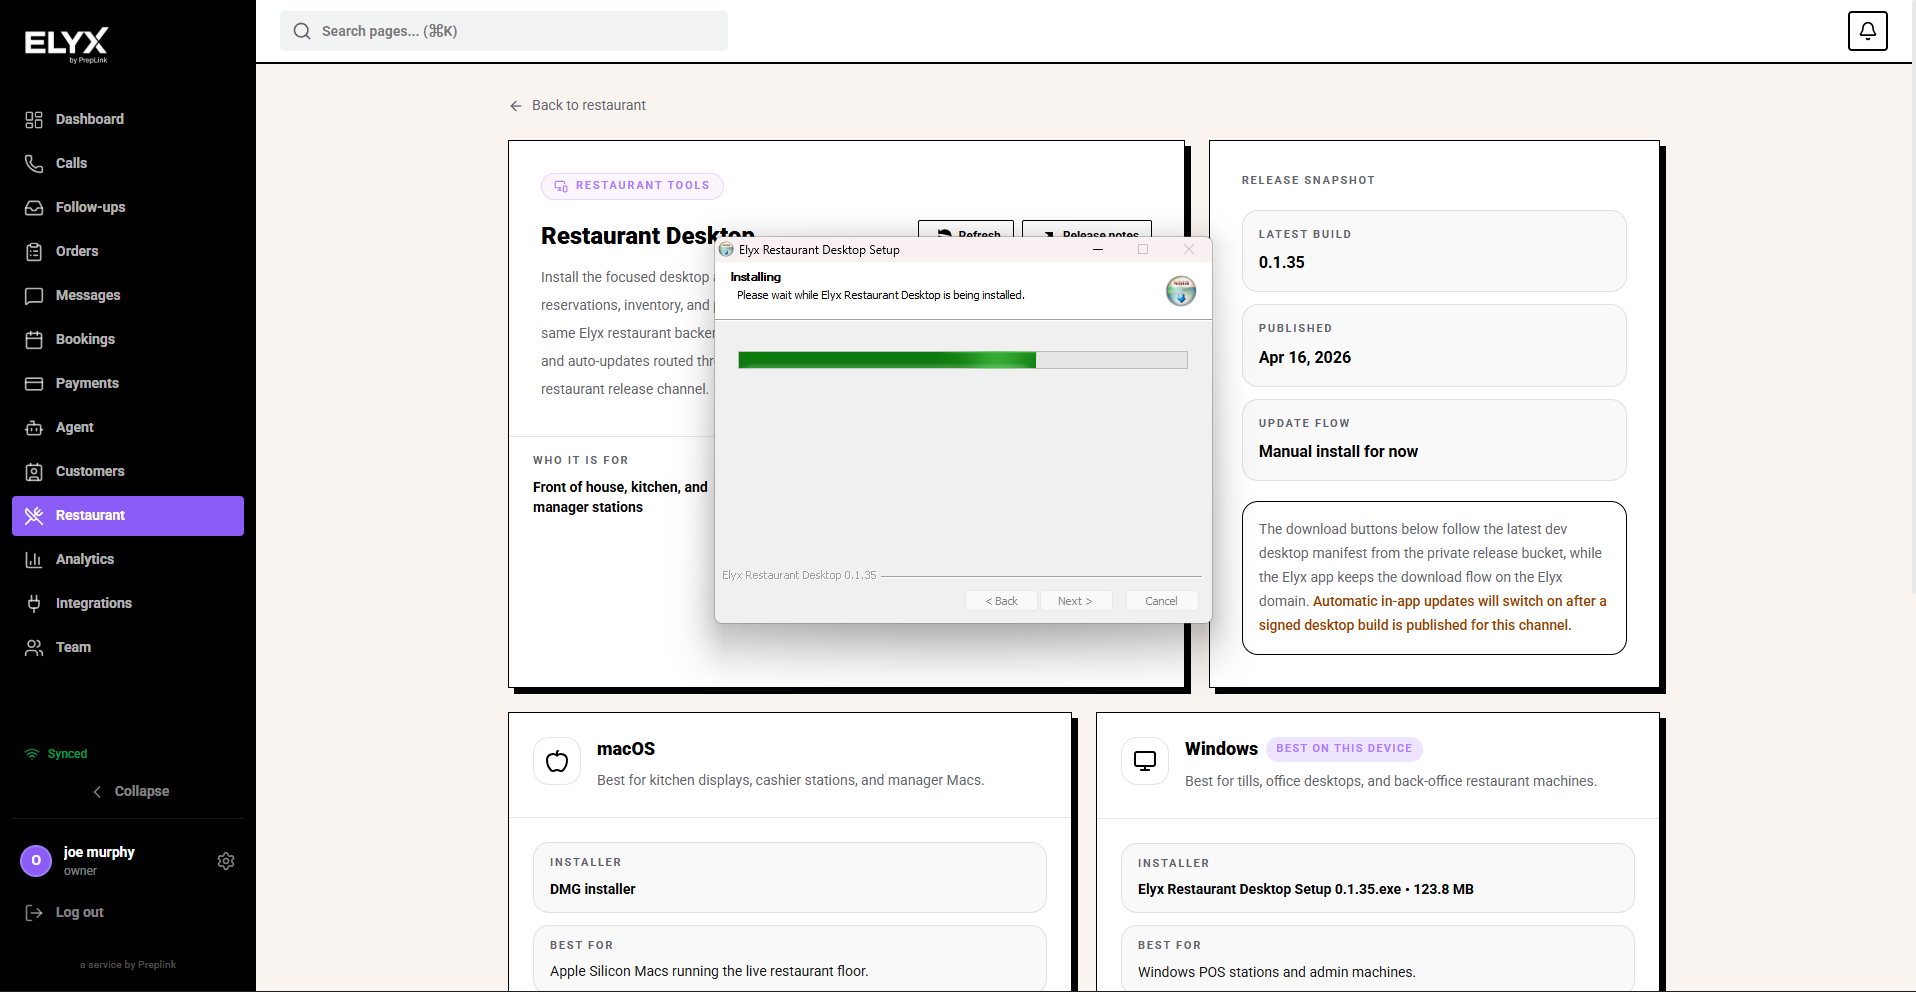The image size is (1916, 992).
Task: Click the Analytics bar chart icon
Action: tap(34, 560)
